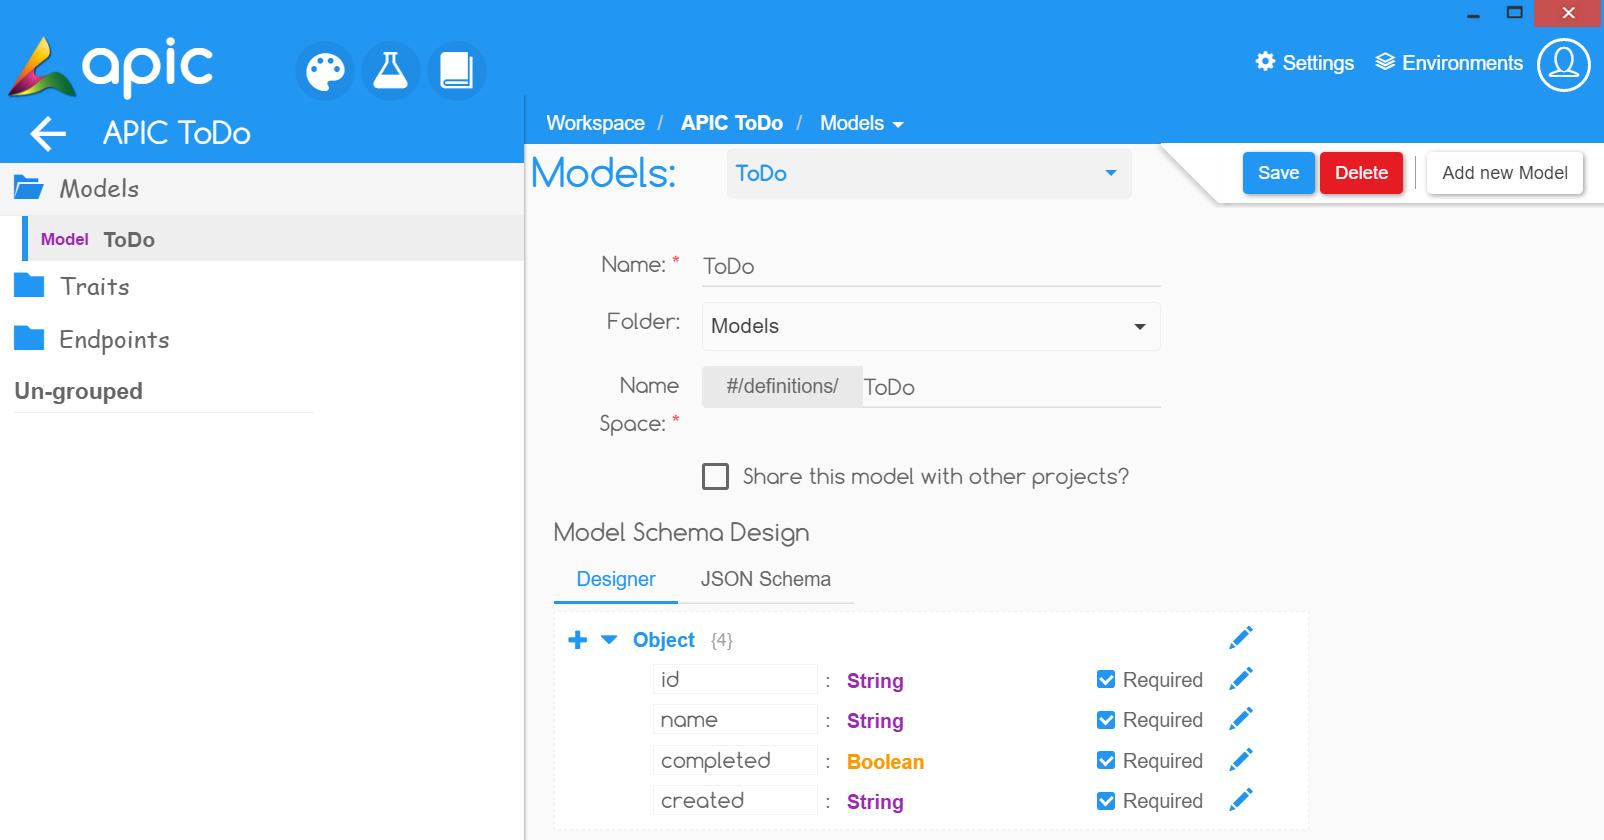Open the Designer palette icon
Screen dimensions: 1604x840
(x=325, y=71)
